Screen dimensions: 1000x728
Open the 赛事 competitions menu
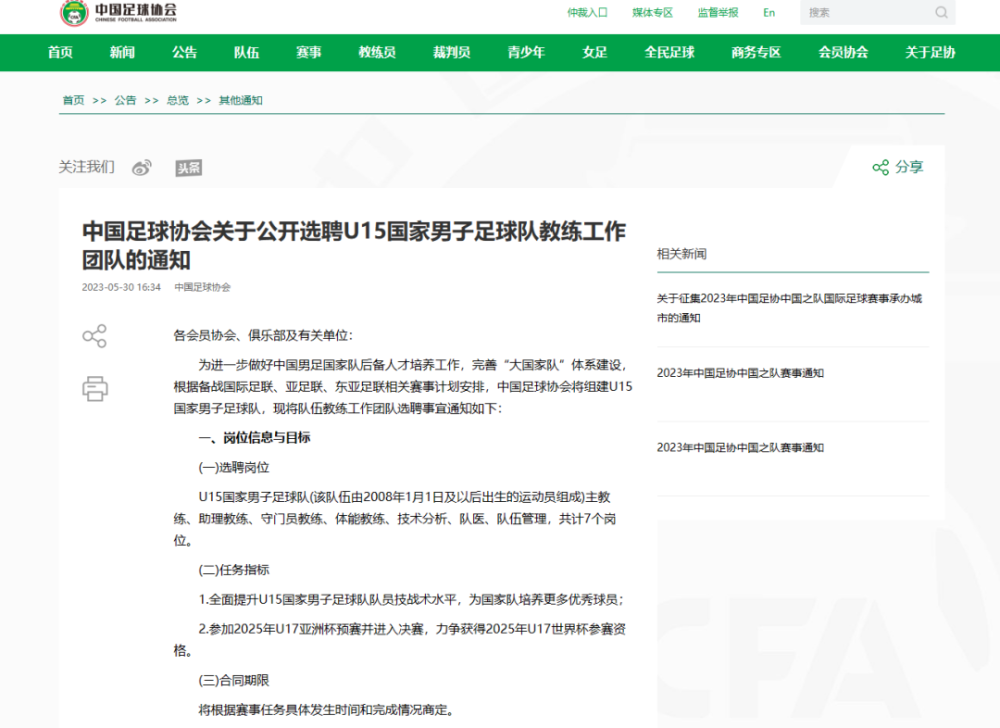click(x=309, y=53)
